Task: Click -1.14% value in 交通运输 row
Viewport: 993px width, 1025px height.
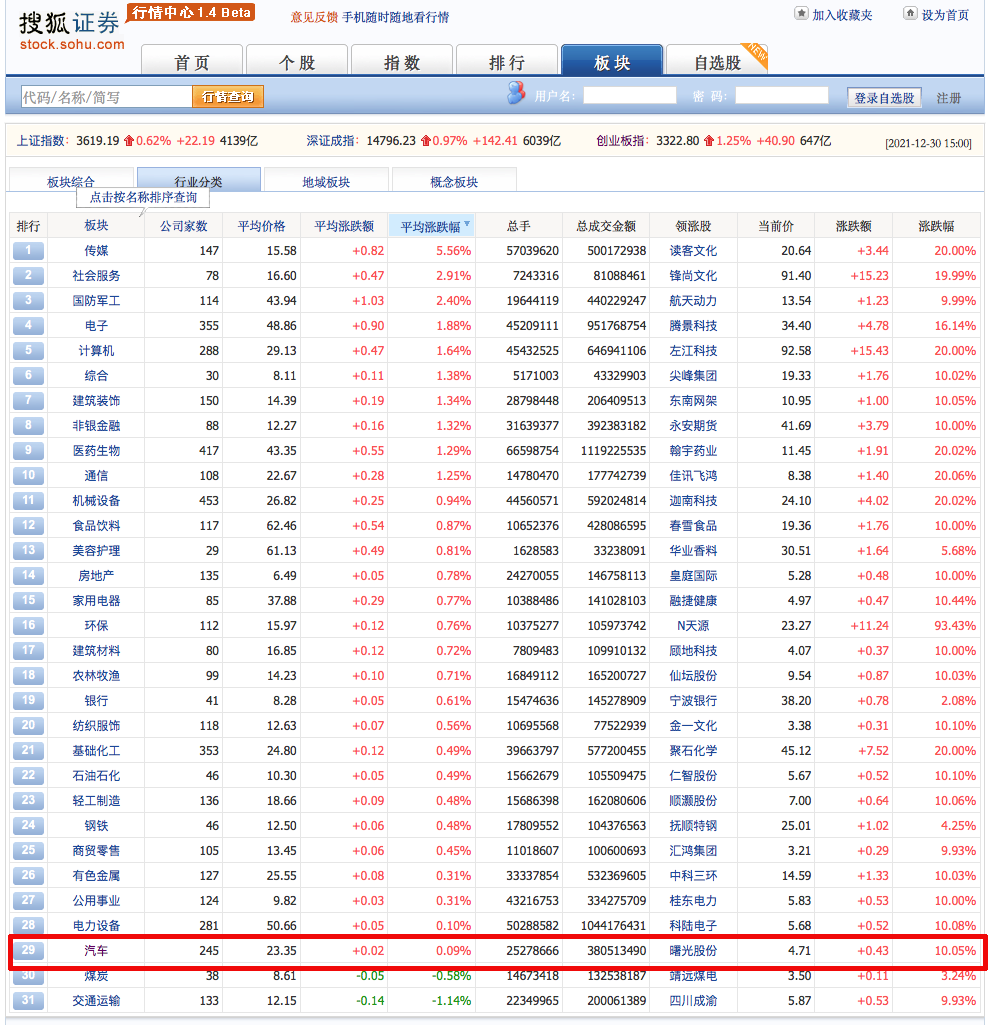Action: tap(451, 1001)
